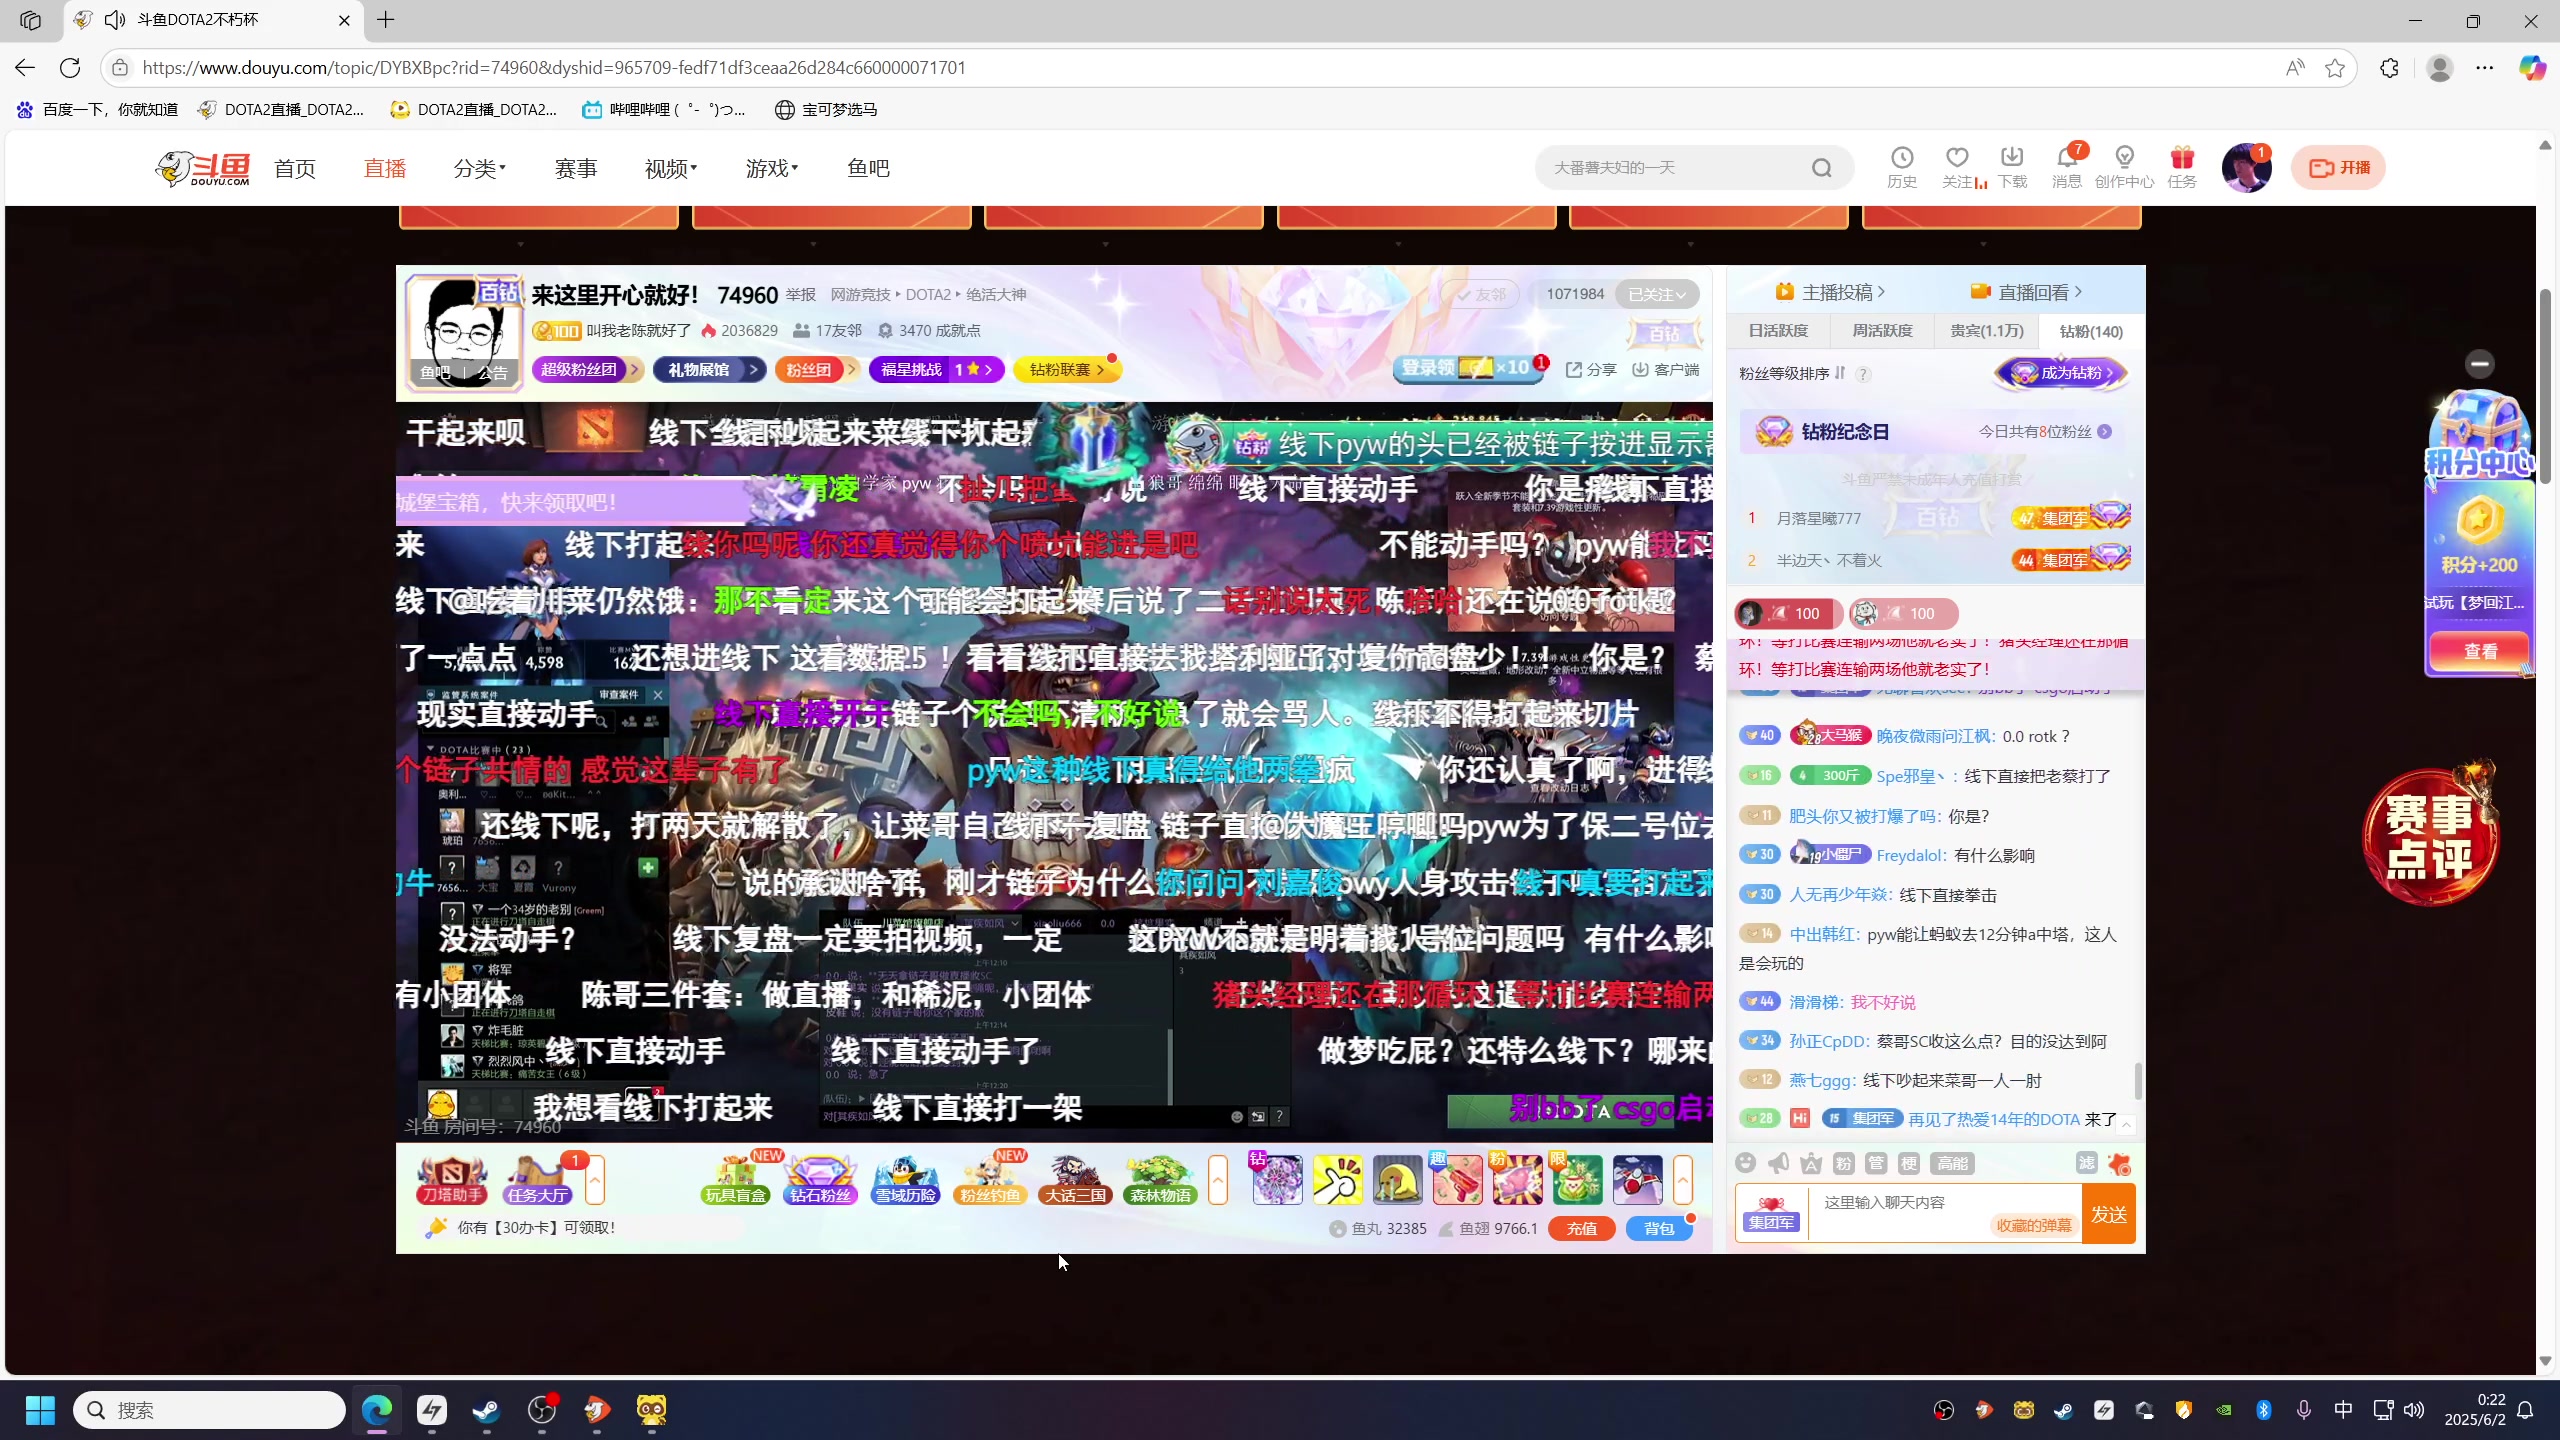Open the 刀塔助手 icon below the player
Image resolution: width=2560 pixels, height=1440 pixels.
pos(452,1180)
